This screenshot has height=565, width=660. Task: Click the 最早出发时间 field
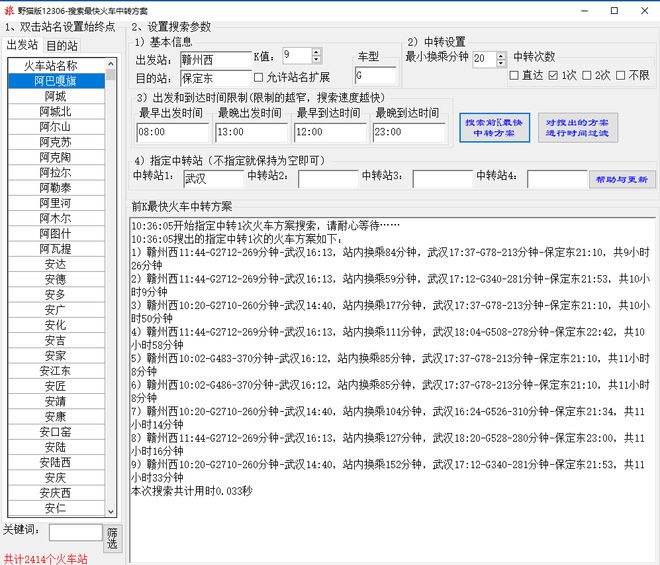tap(172, 132)
